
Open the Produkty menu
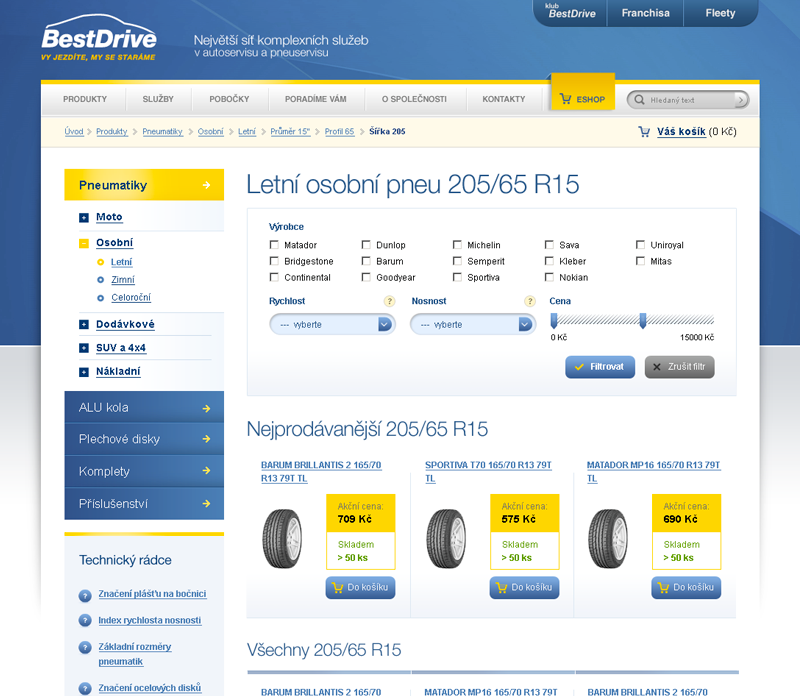click(x=85, y=99)
